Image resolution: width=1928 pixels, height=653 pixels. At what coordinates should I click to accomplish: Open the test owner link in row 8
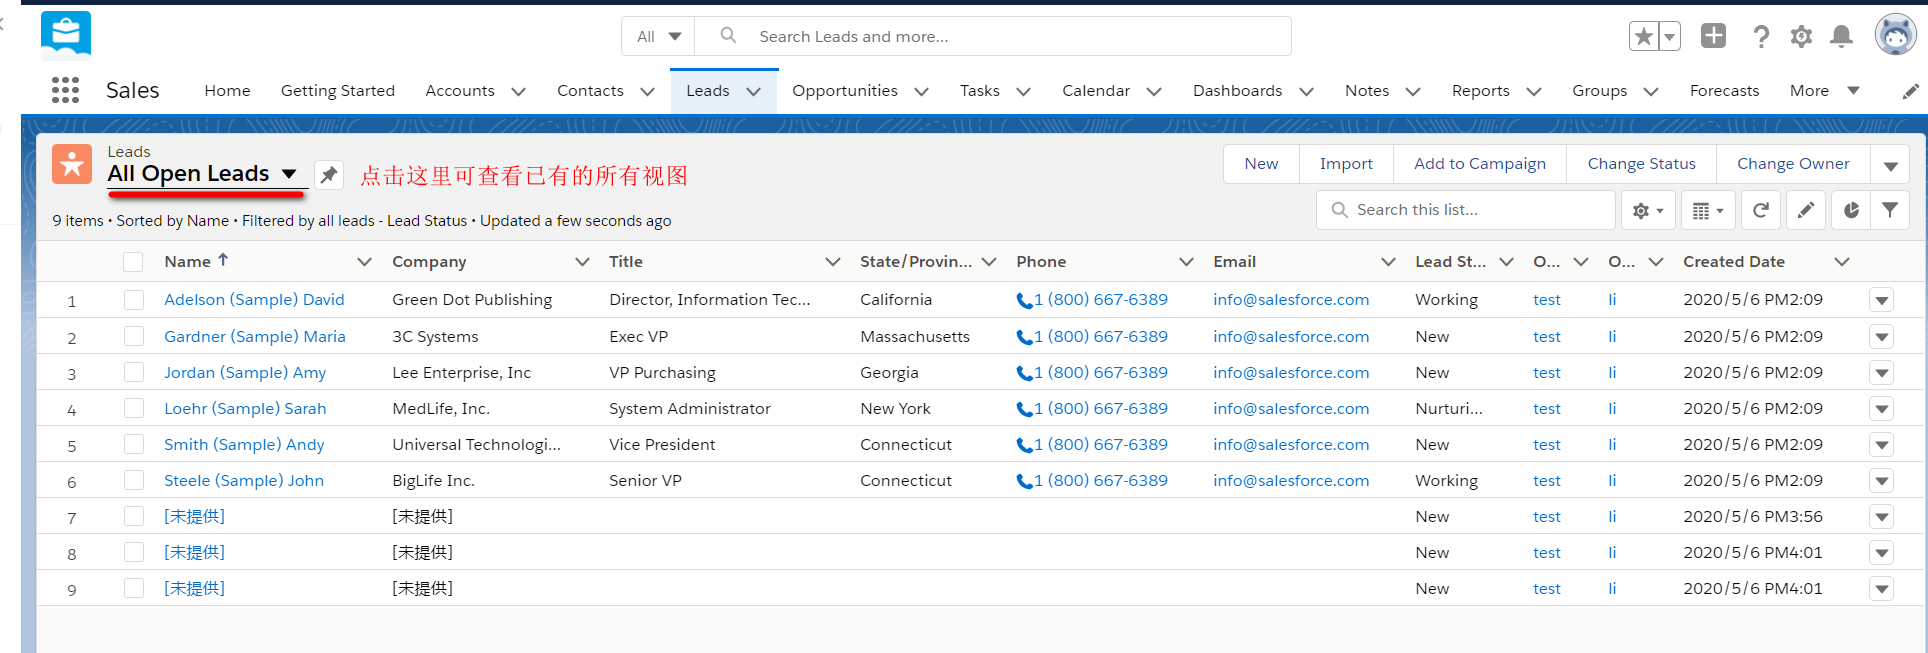(1546, 553)
